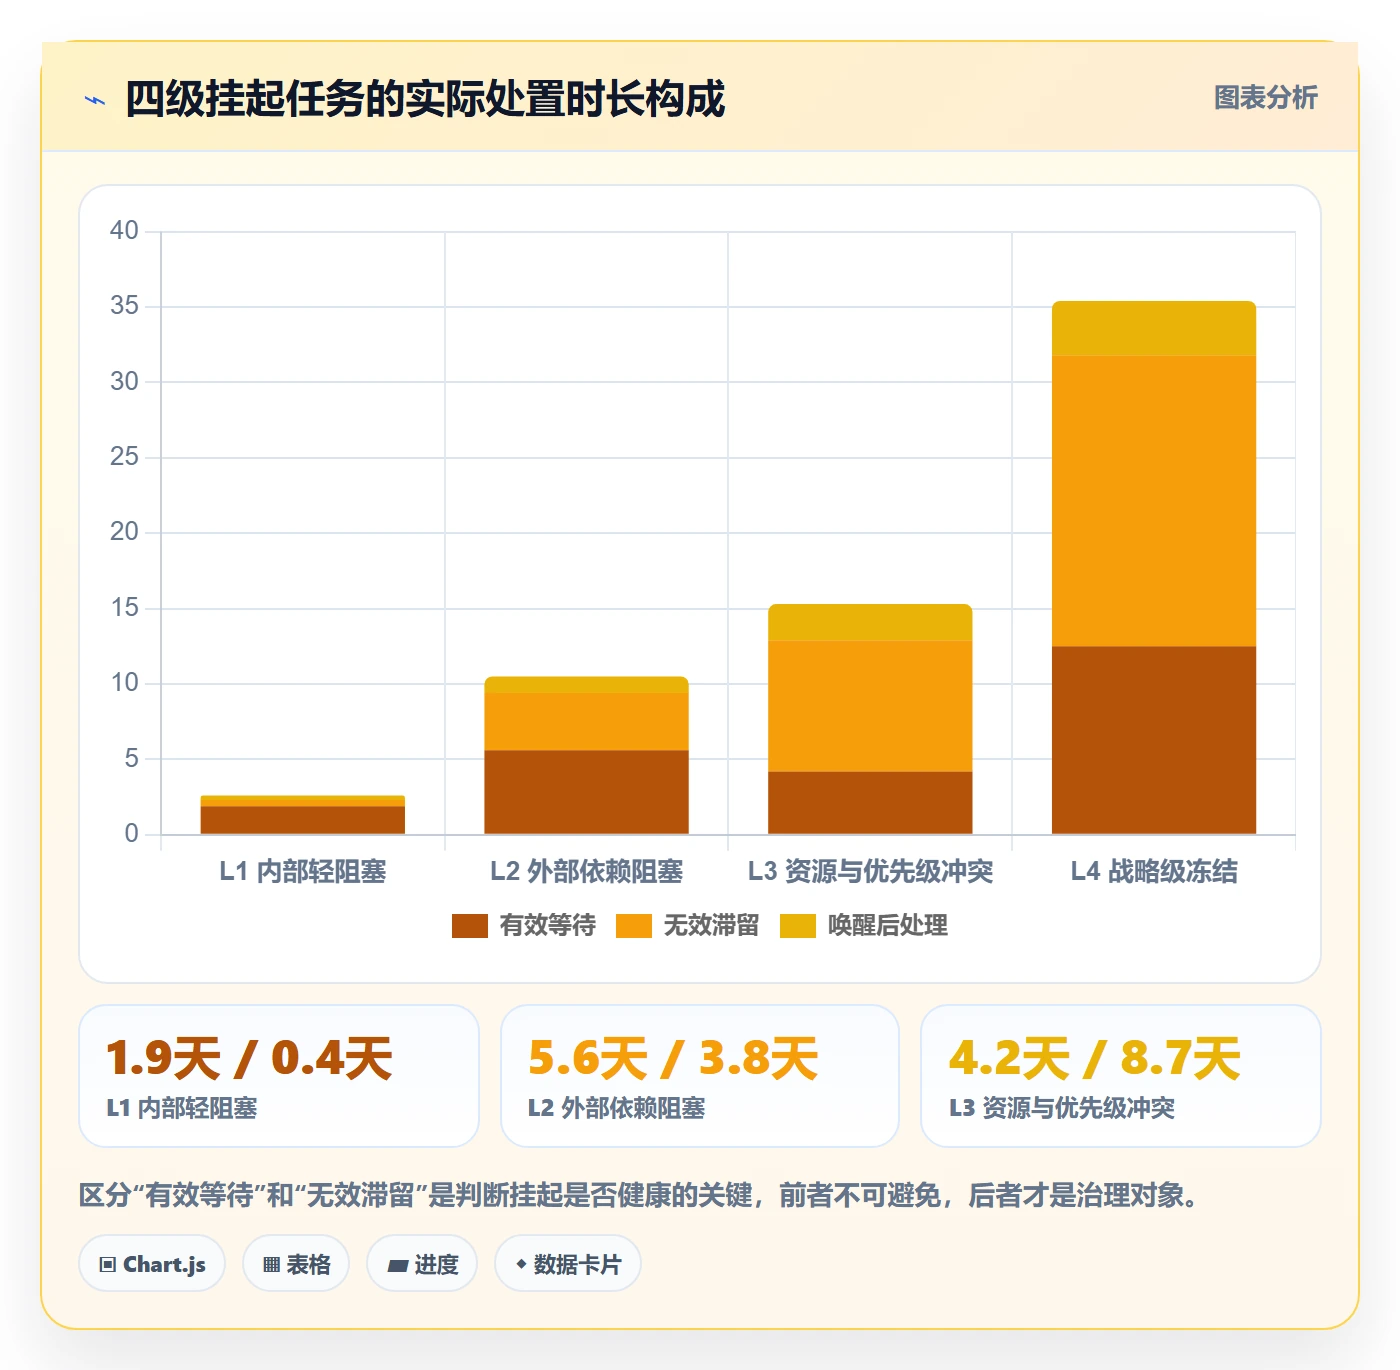Click the dark brown 有效等待 segment of the L3 bar
The width and height of the screenshot is (1400, 1370).
coord(870,803)
